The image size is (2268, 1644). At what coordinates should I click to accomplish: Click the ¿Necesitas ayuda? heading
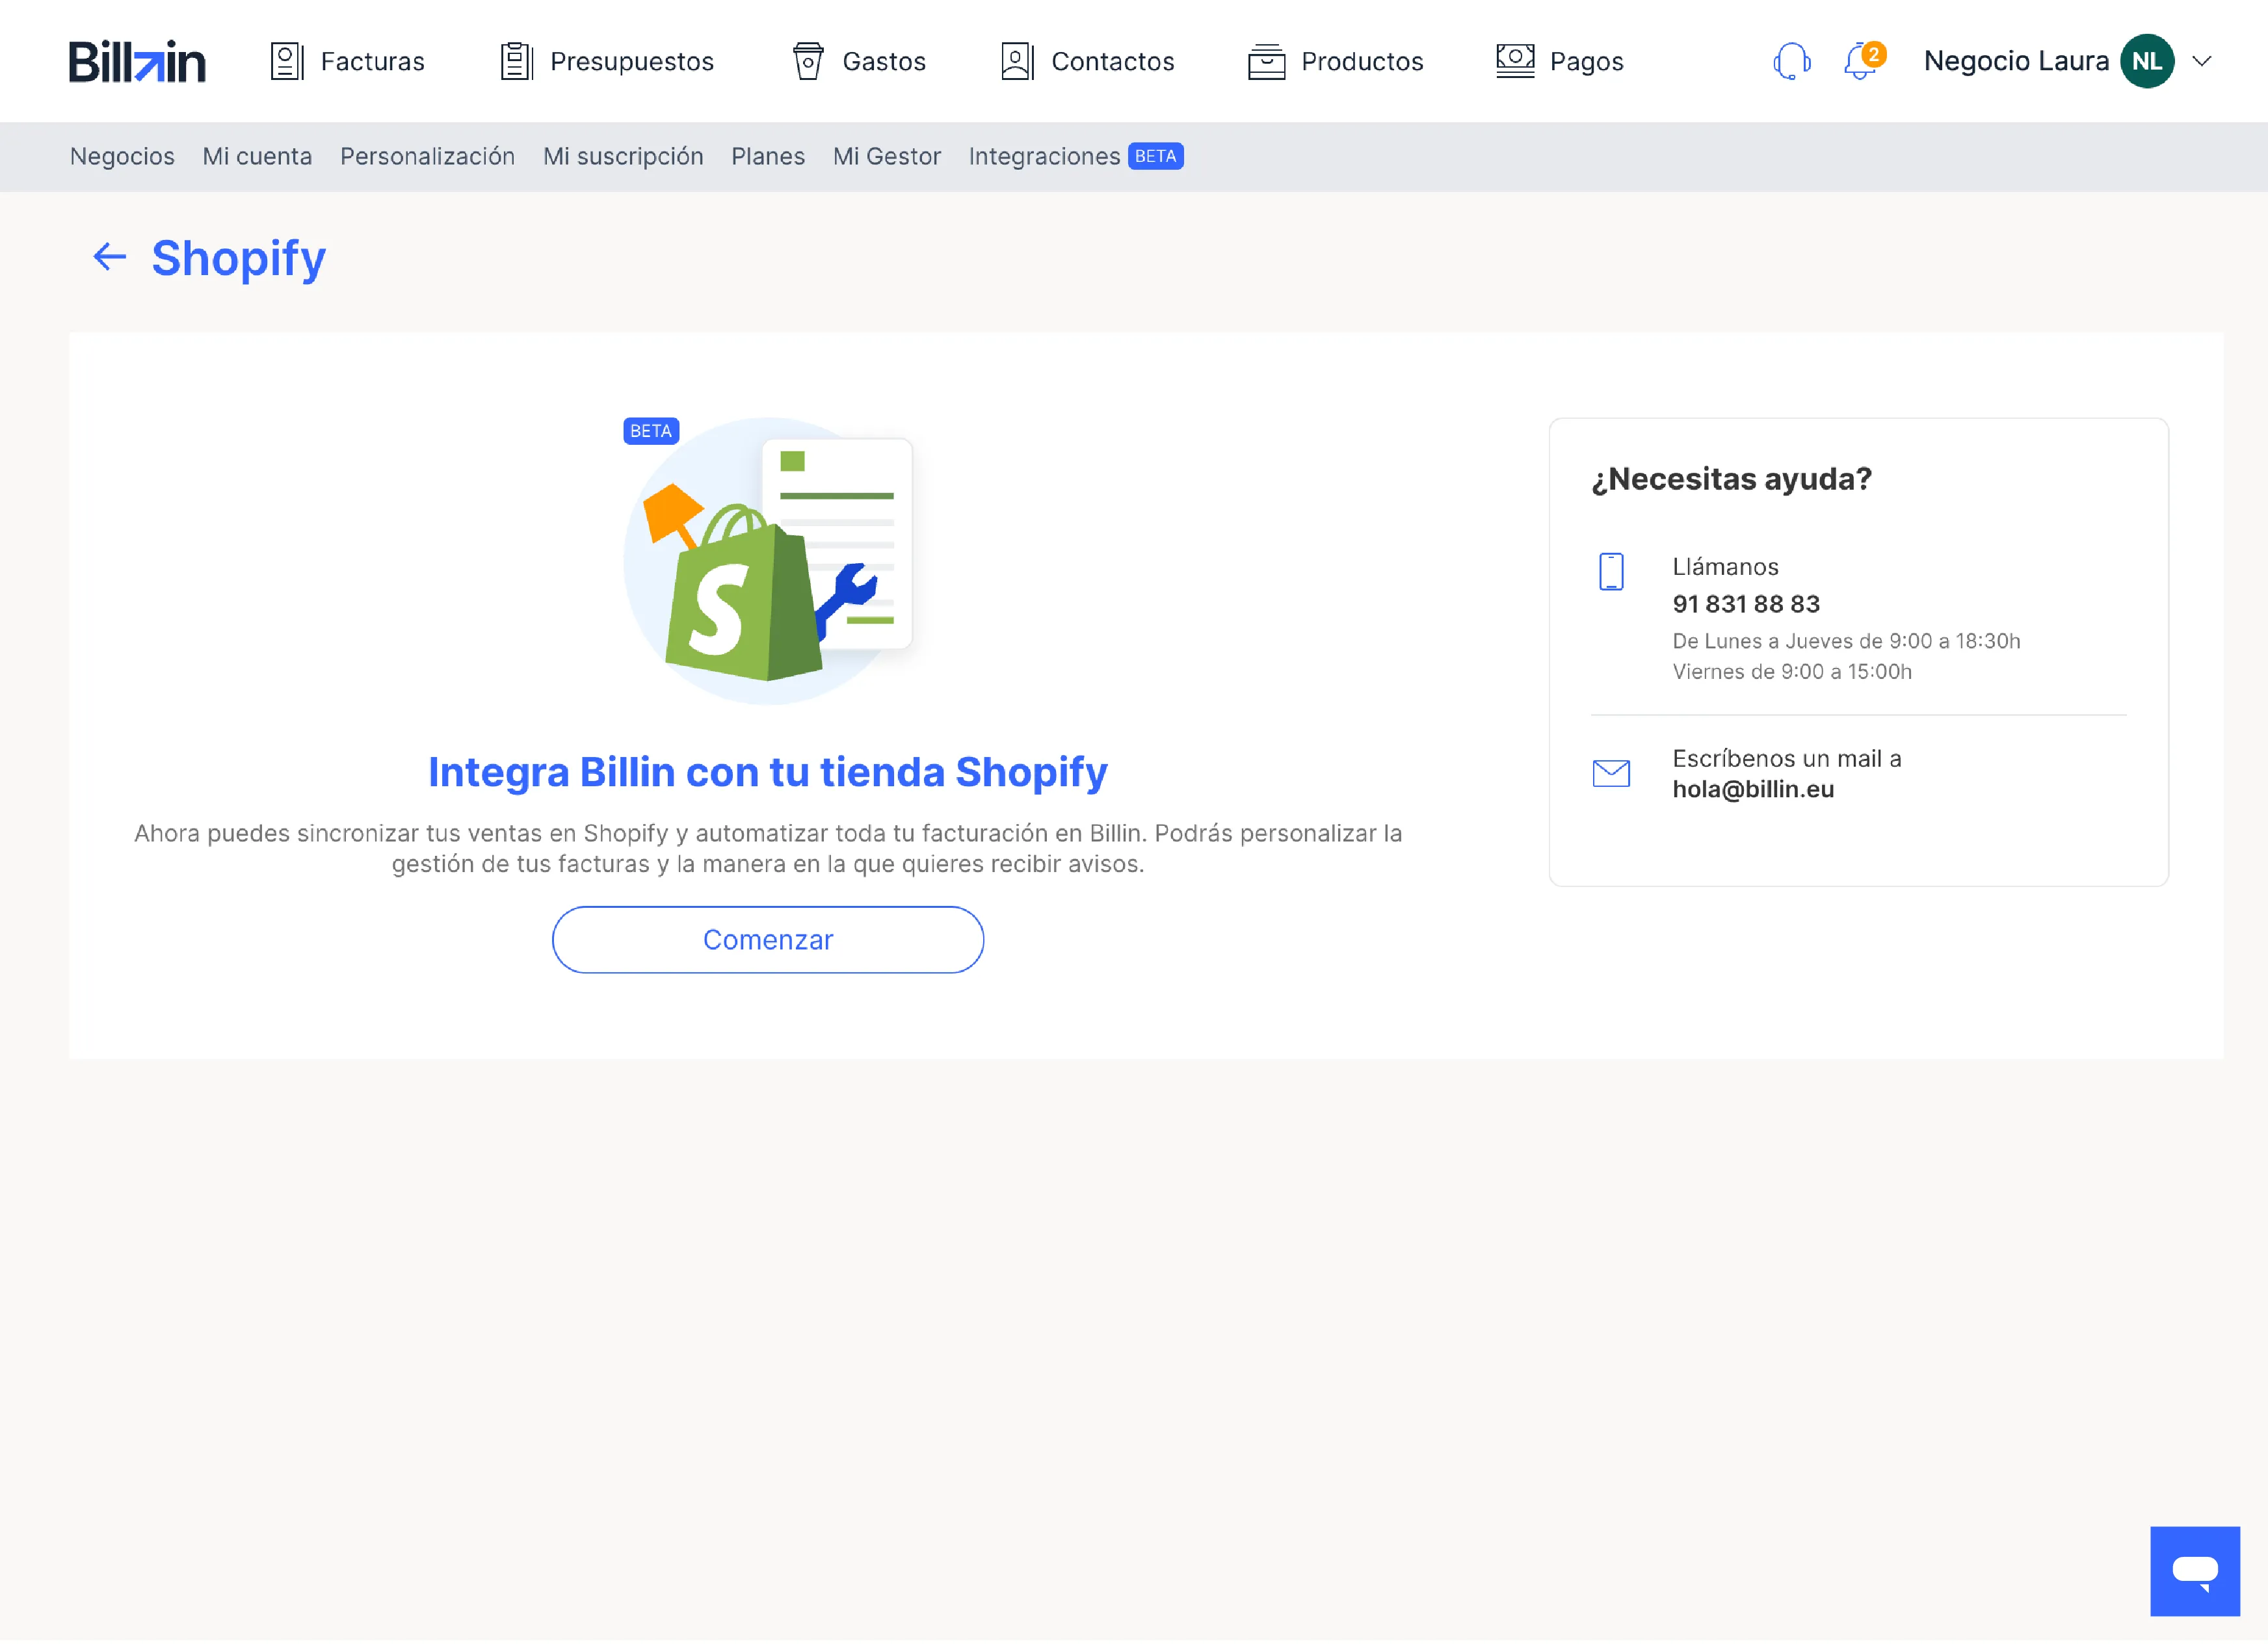[x=1732, y=480]
